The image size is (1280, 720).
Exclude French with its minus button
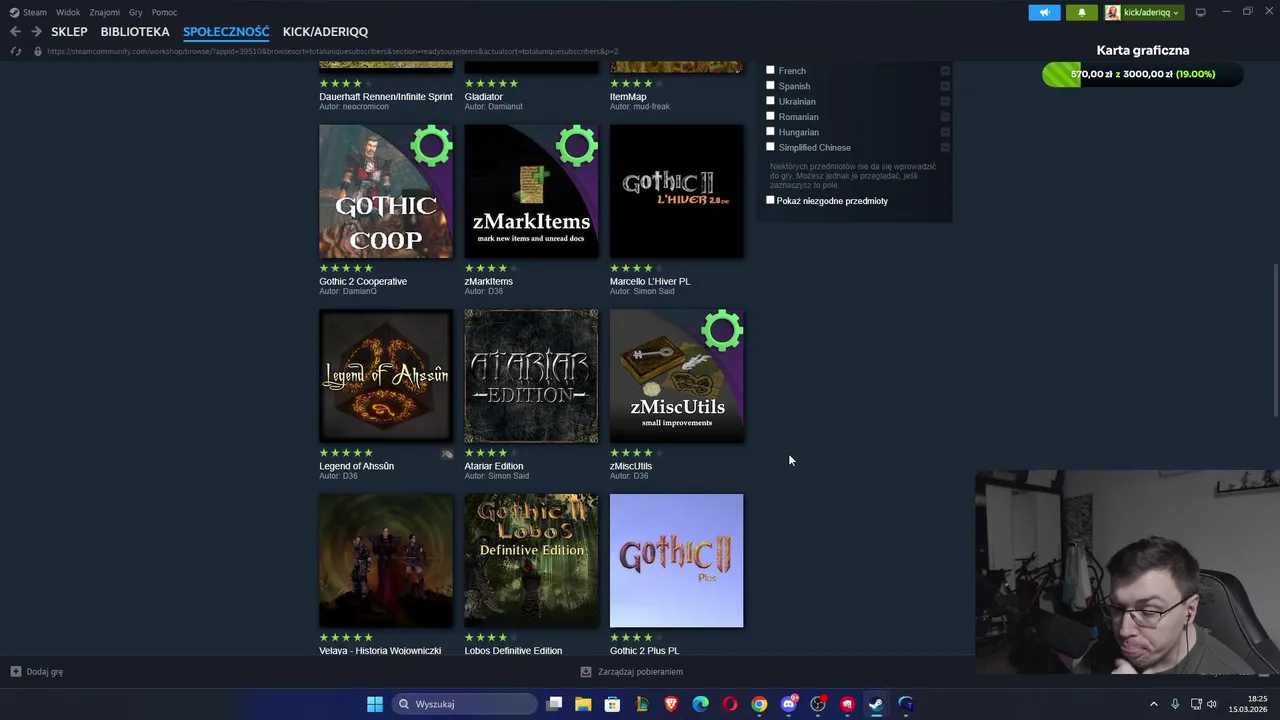tap(945, 70)
